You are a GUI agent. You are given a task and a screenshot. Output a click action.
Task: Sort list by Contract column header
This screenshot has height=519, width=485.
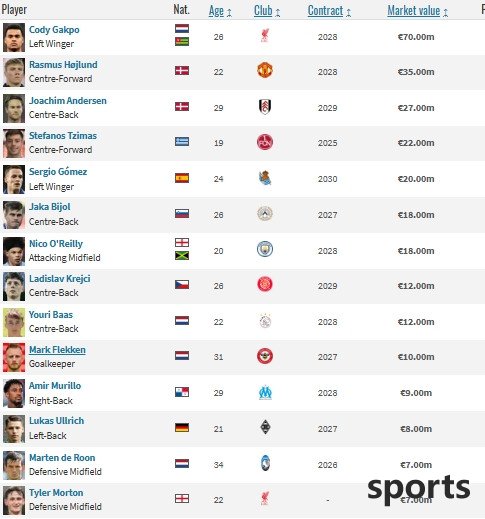coord(325,11)
